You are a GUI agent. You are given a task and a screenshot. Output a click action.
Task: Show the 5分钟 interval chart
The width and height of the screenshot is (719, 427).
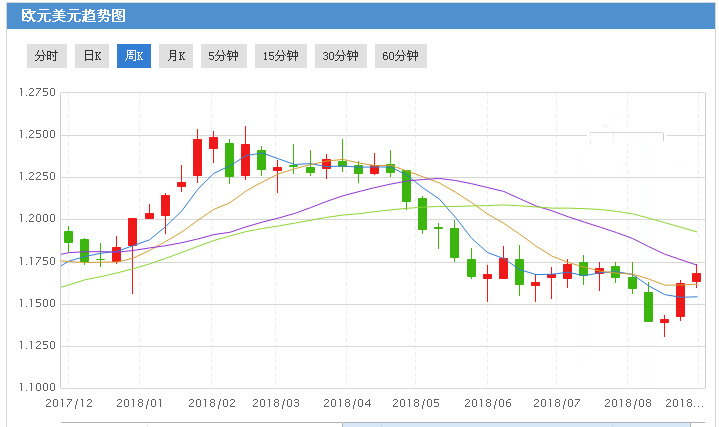tap(223, 56)
